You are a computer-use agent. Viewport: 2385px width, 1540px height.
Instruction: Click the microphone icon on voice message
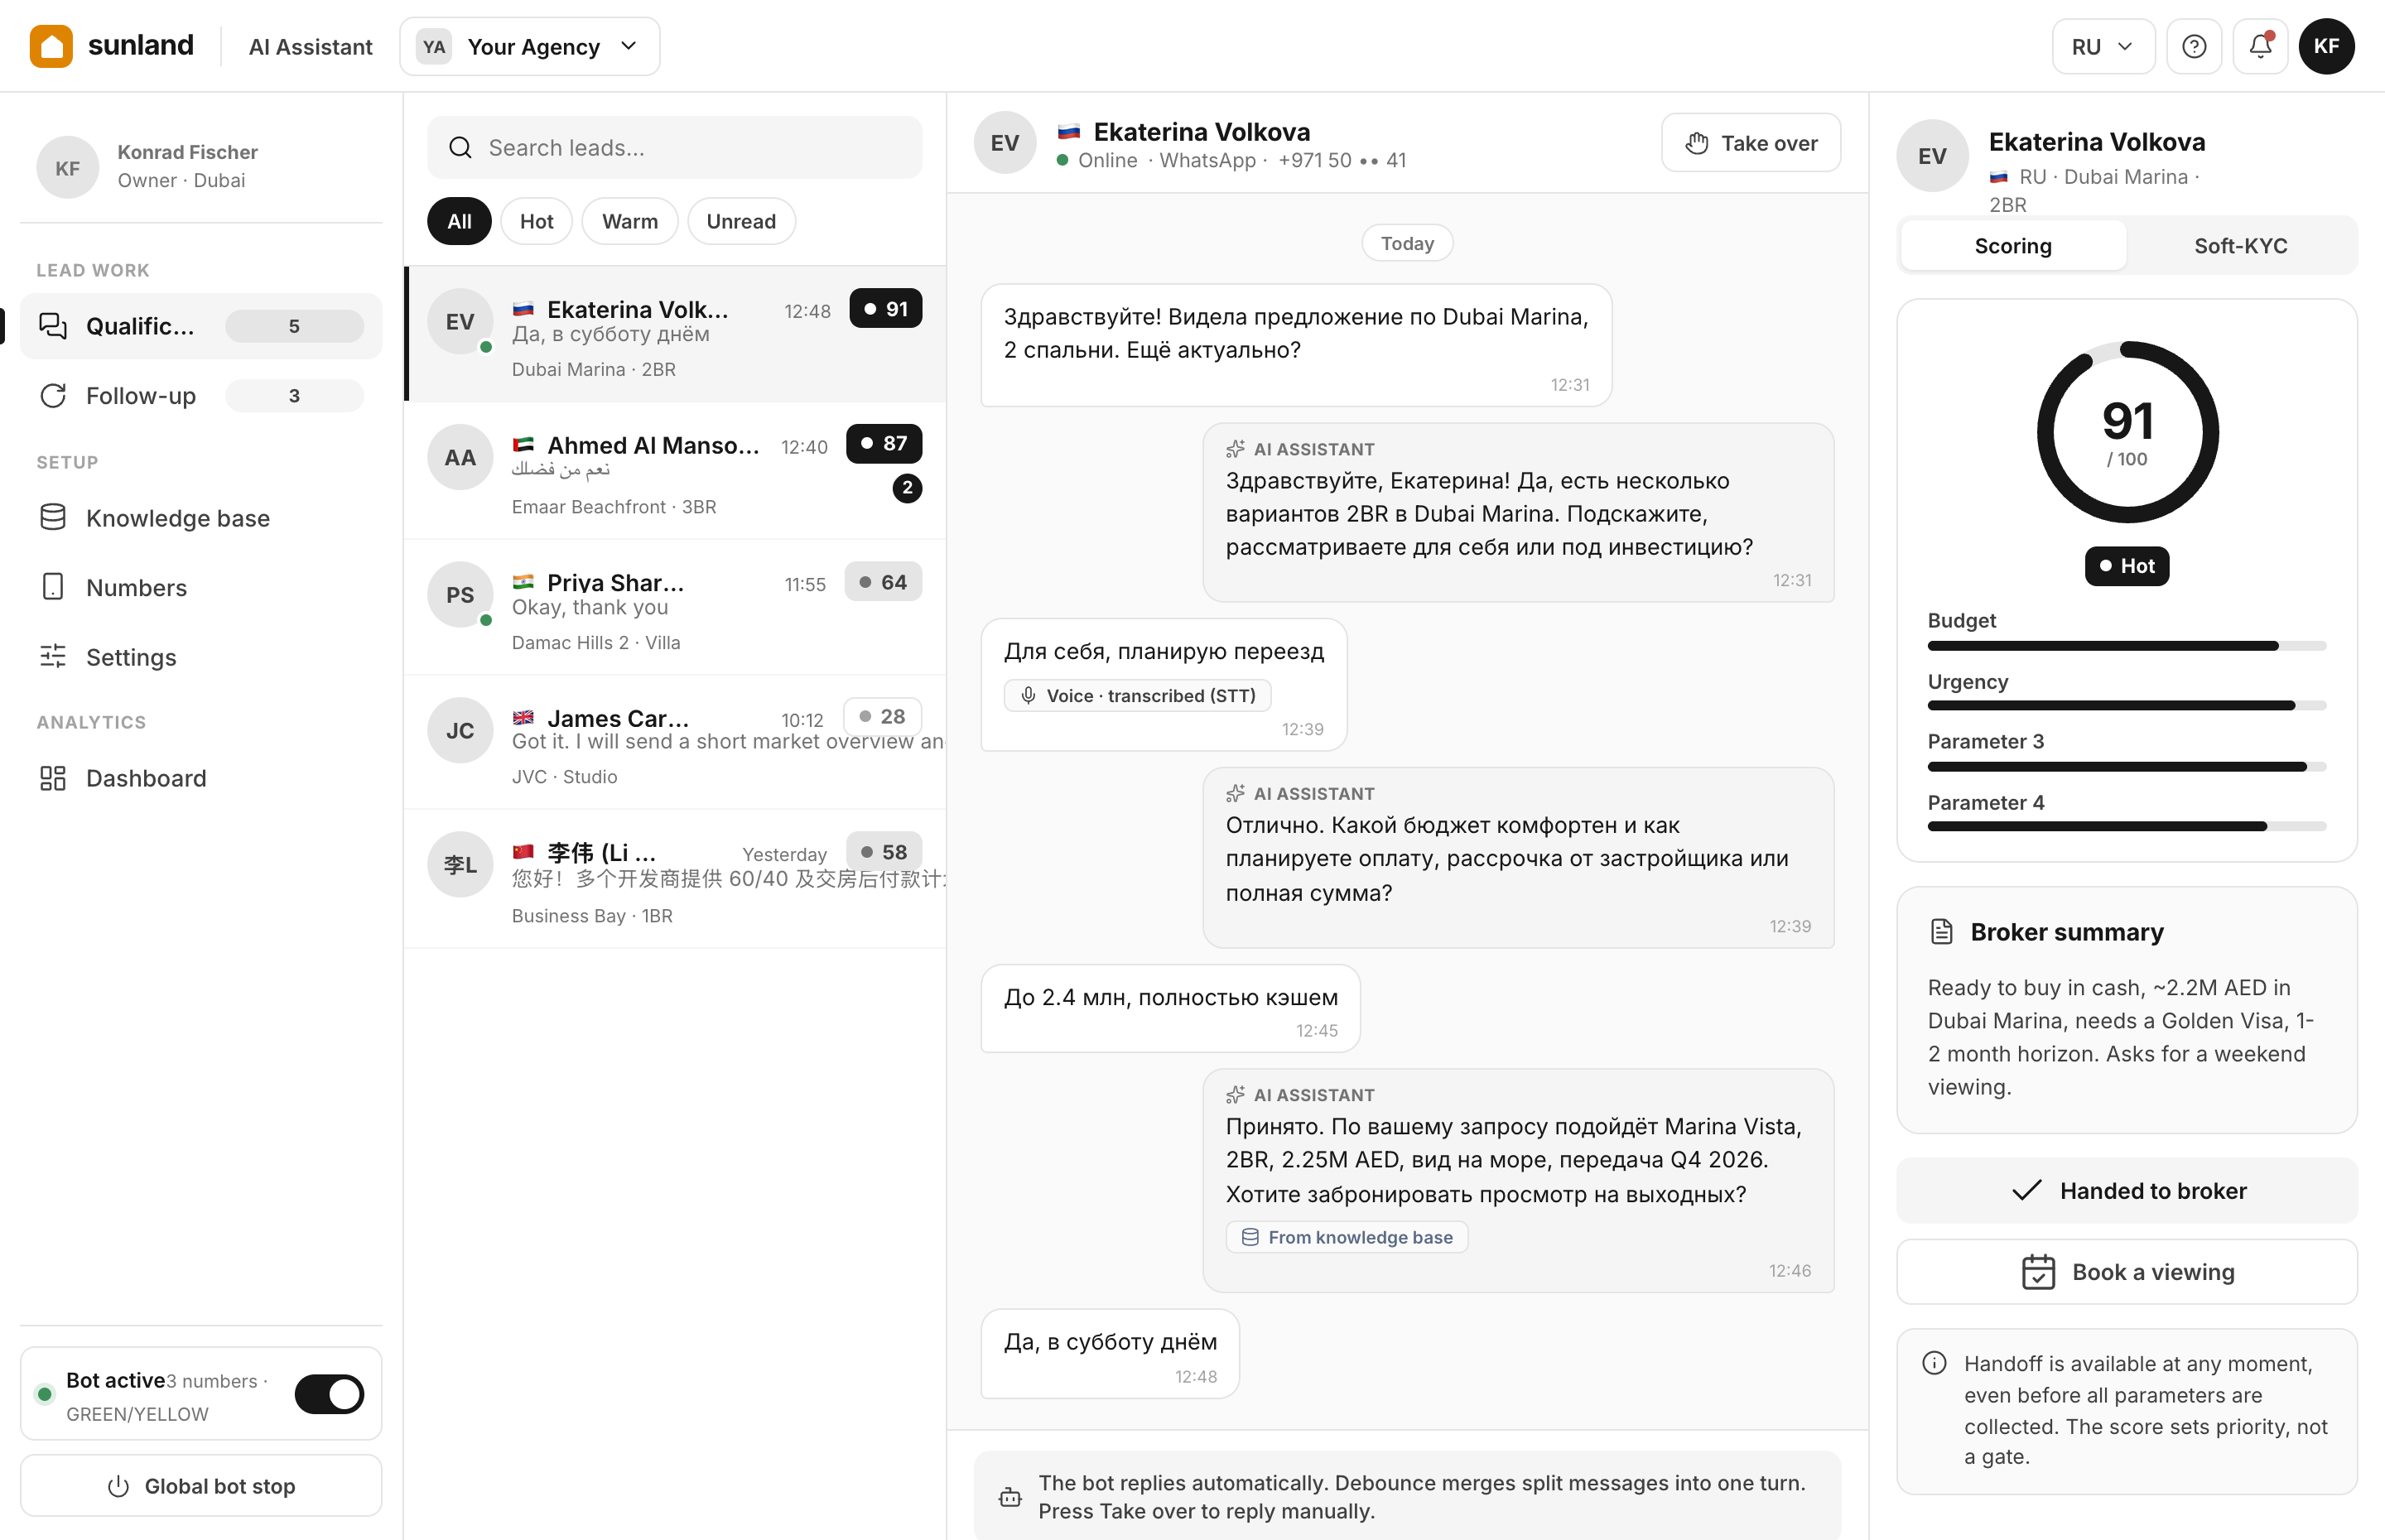pyautogui.click(x=1028, y=695)
